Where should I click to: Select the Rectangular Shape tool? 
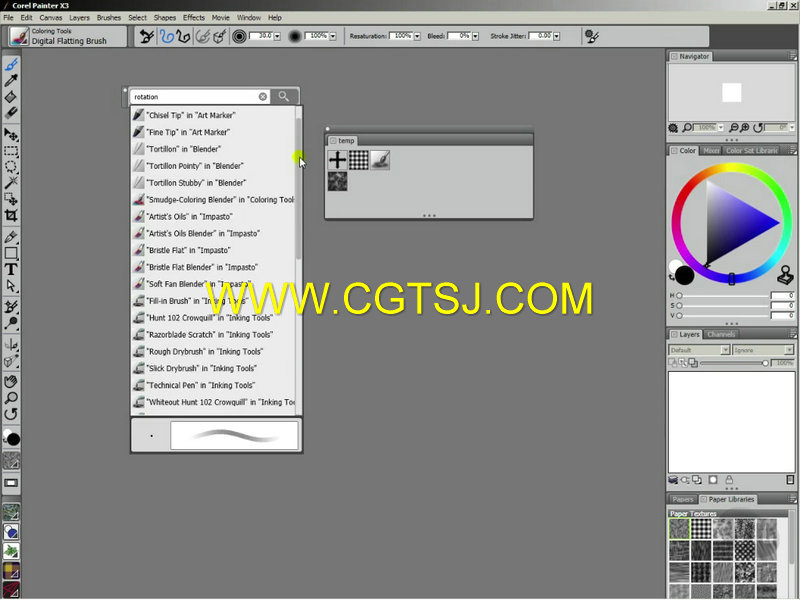pyautogui.click(x=11, y=253)
